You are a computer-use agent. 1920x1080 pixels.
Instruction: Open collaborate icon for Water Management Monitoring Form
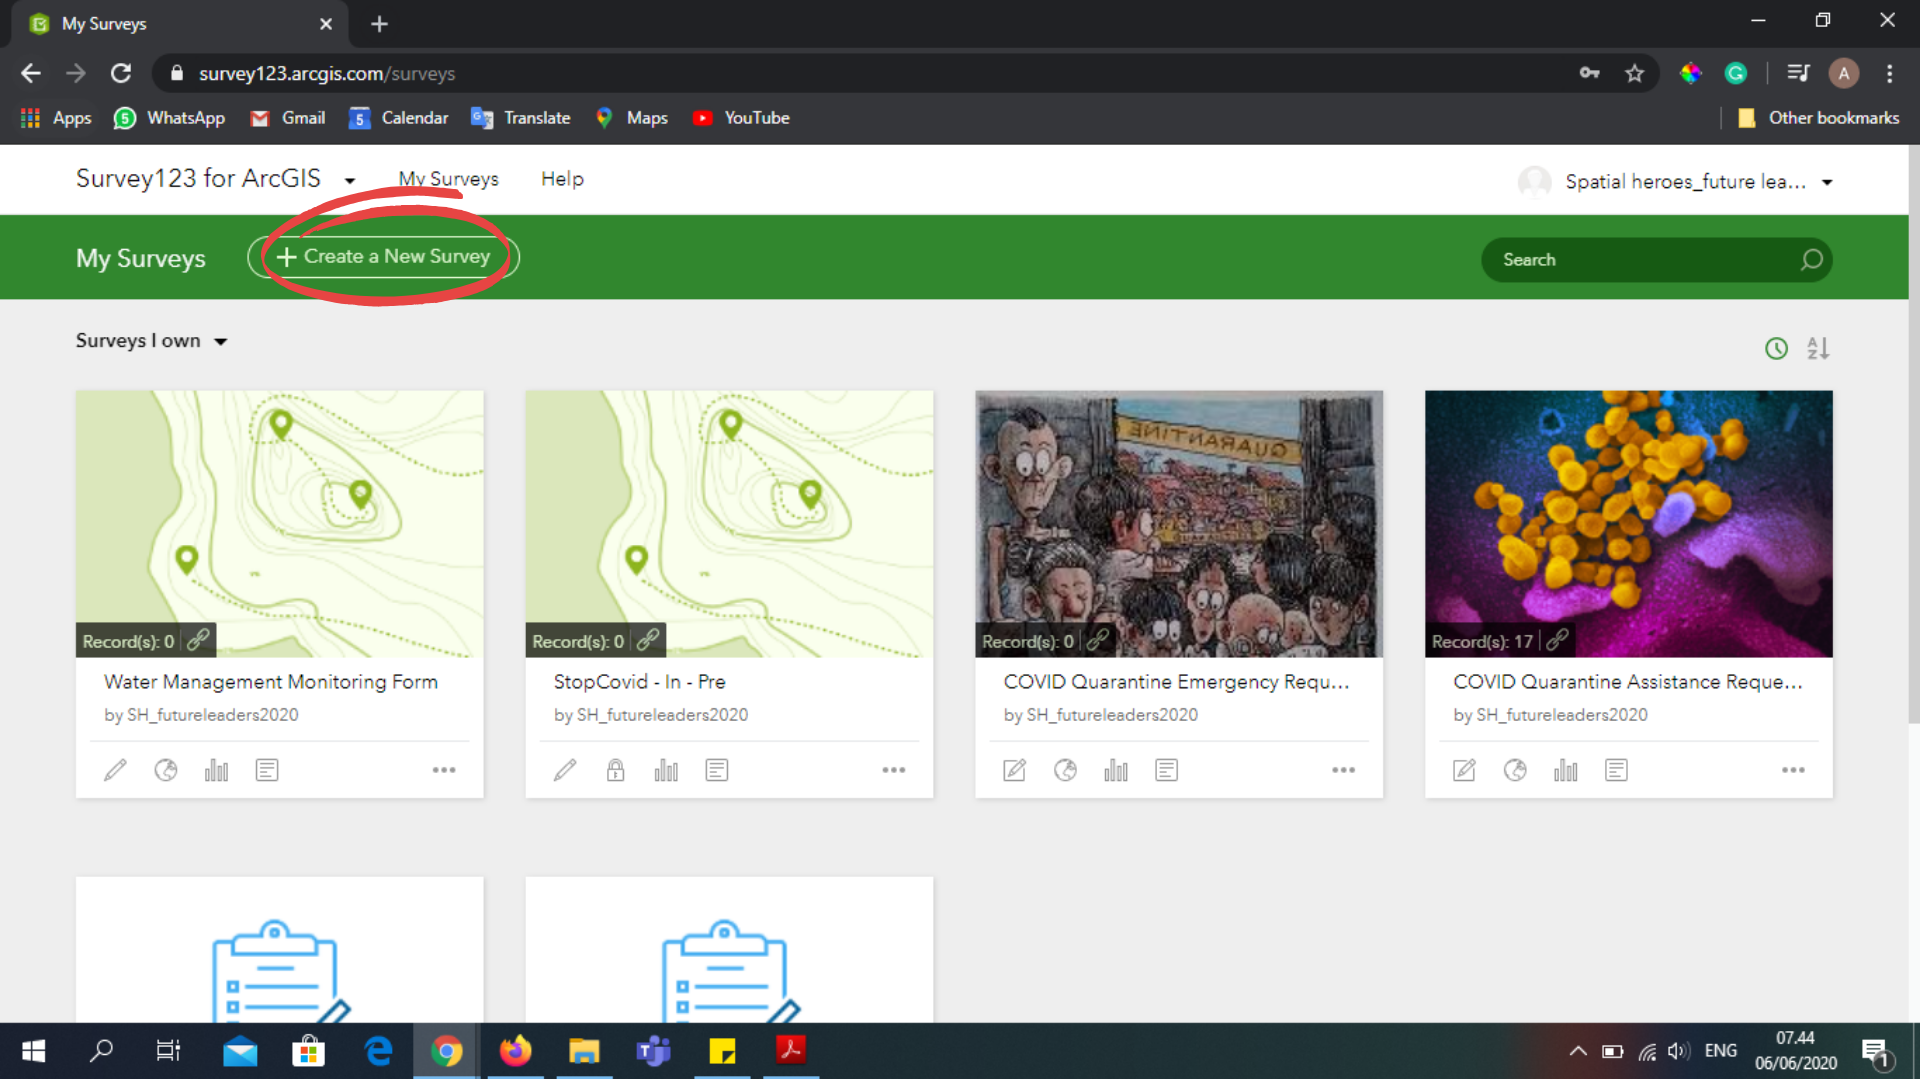pos(166,770)
